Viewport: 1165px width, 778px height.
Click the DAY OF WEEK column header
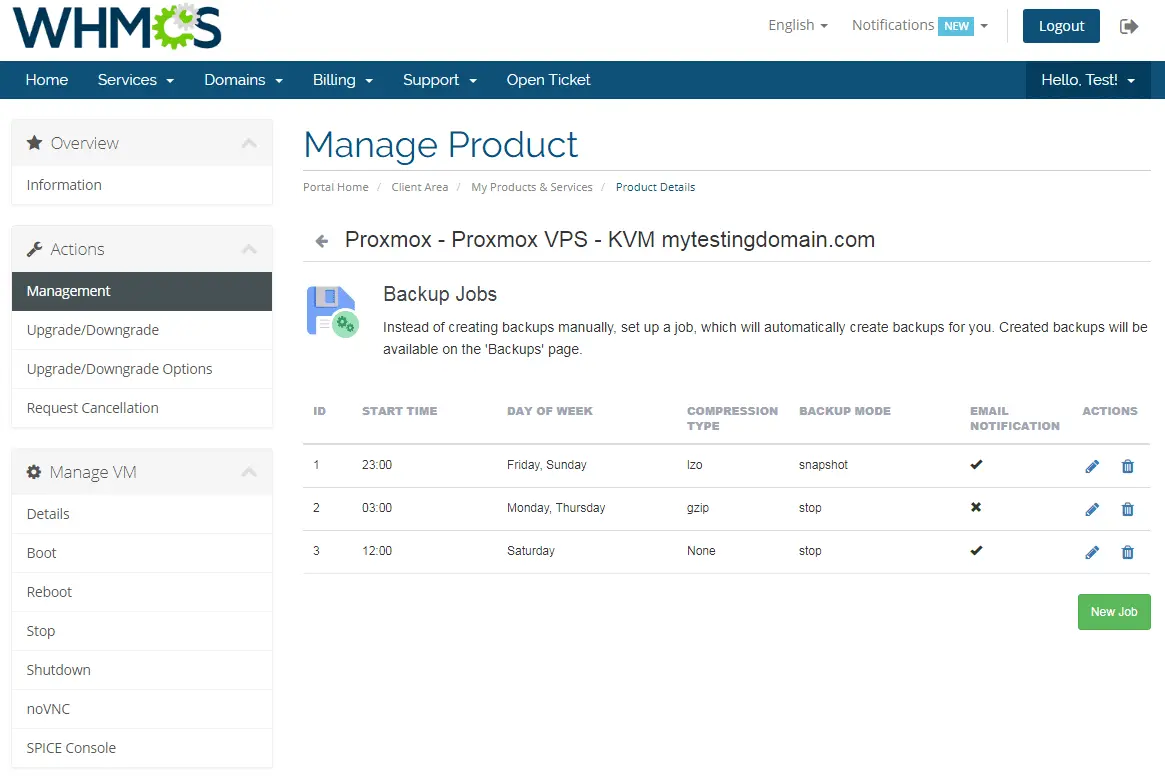pyautogui.click(x=550, y=411)
